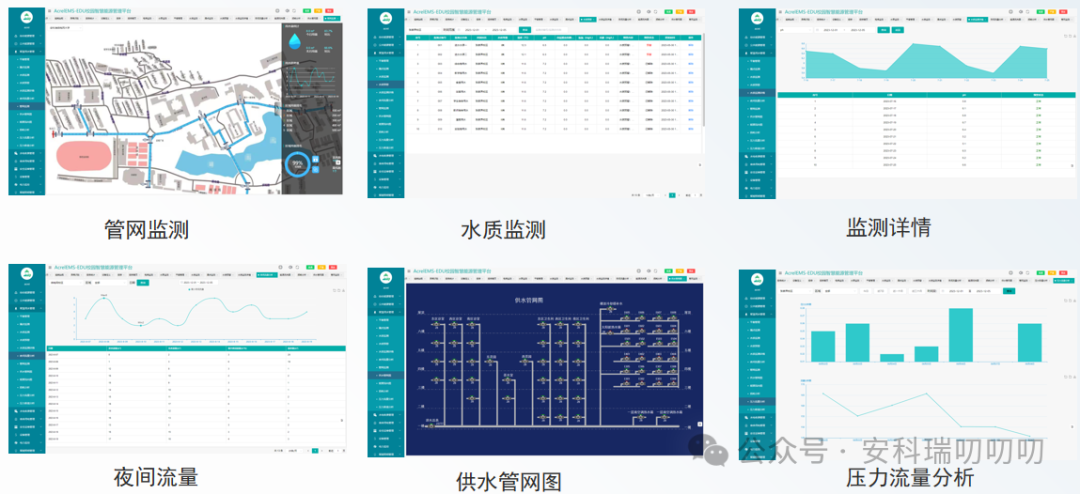
Task: Click the pink stadium on the 管网监测 map
Action: (x=83, y=156)
